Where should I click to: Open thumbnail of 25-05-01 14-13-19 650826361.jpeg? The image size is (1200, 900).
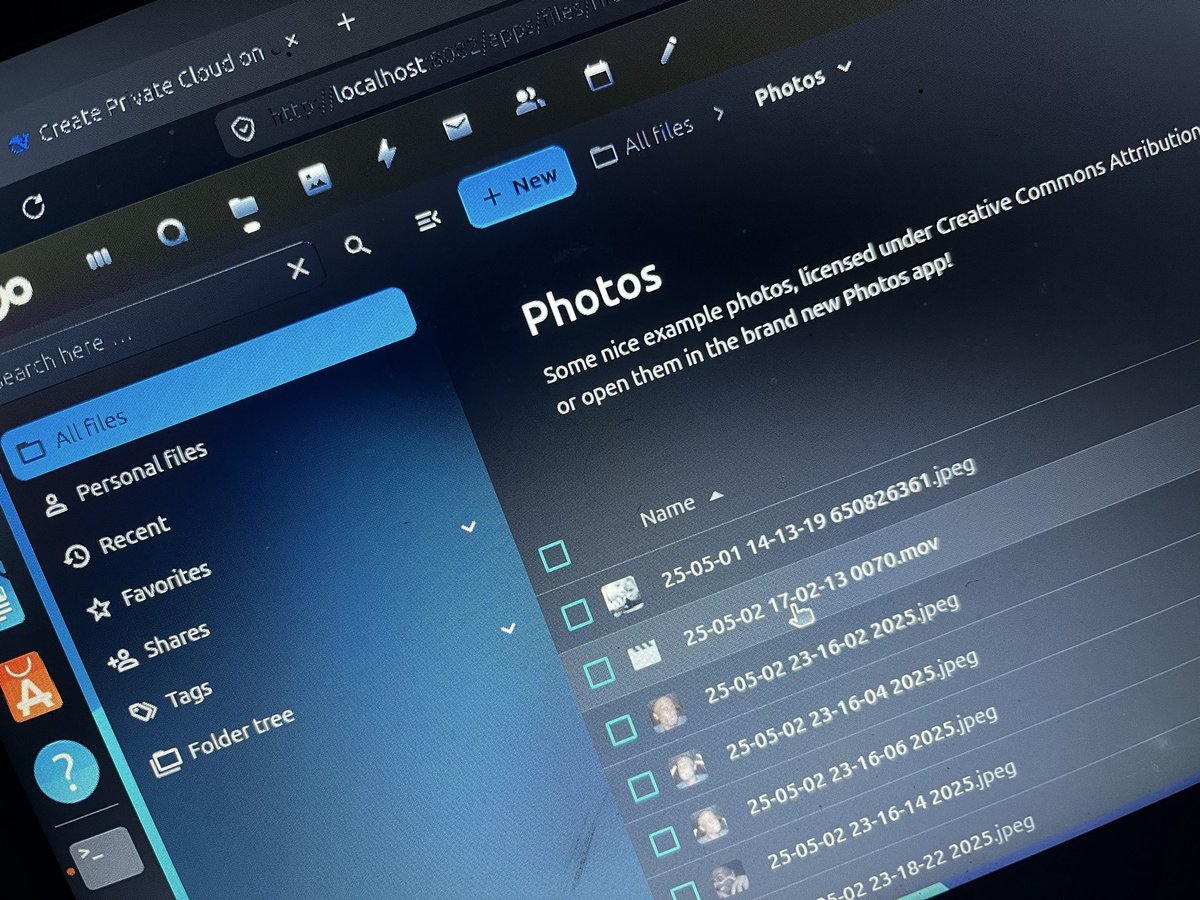point(622,597)
